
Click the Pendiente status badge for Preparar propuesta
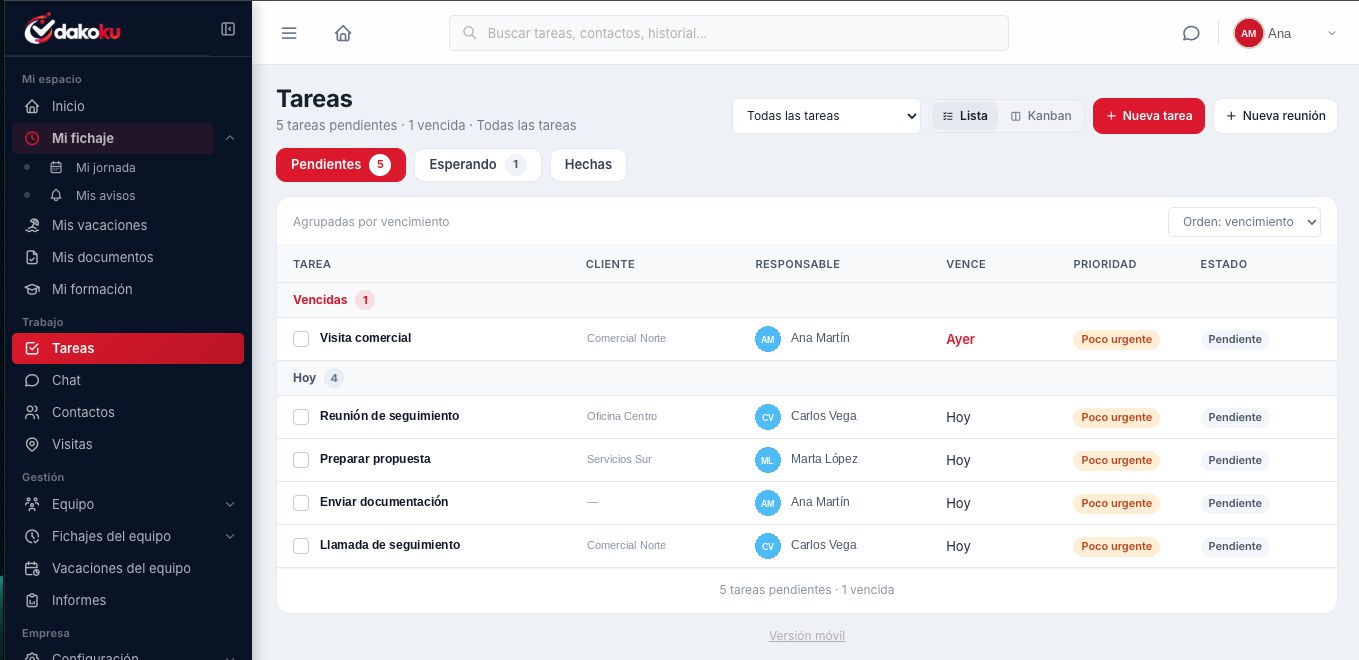[x=1235, y=460]
